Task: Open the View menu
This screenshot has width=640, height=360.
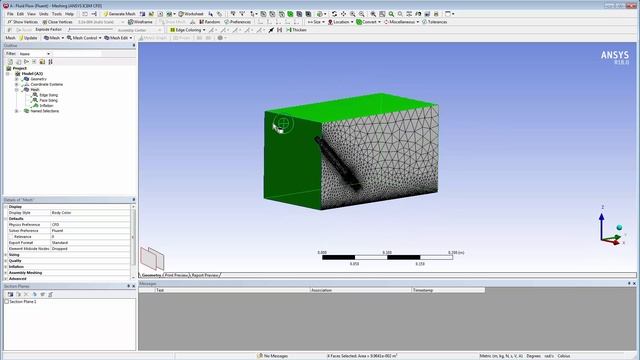Action: [x=31, y=14]
